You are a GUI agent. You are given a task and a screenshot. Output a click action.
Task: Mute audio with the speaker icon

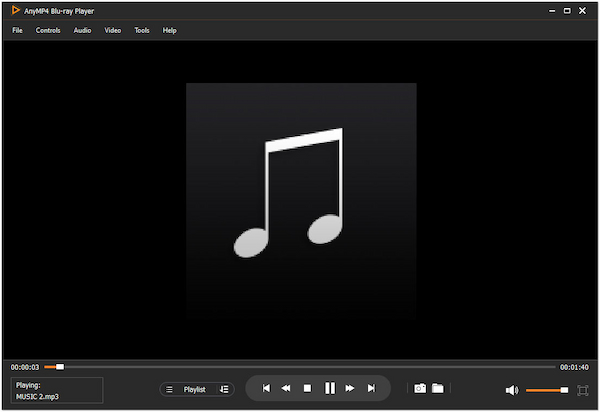[512, 390]
